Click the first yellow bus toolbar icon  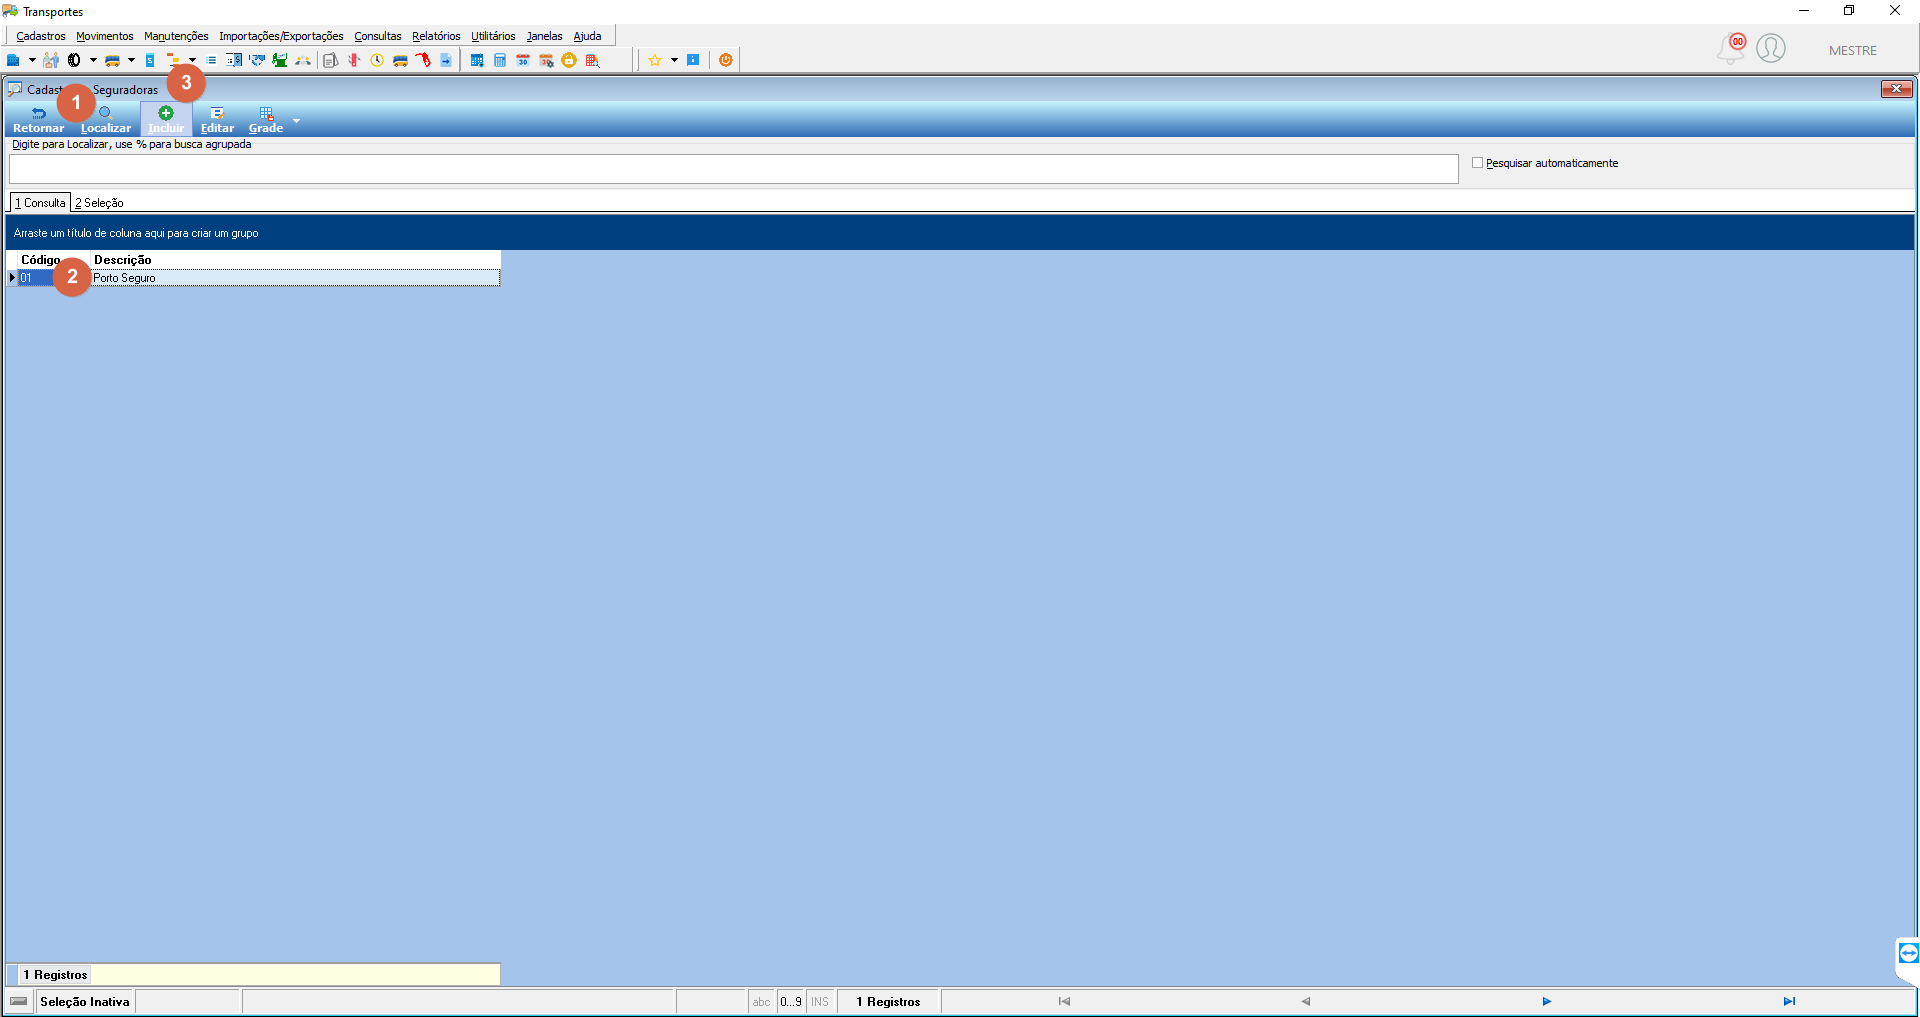point(112,60)
